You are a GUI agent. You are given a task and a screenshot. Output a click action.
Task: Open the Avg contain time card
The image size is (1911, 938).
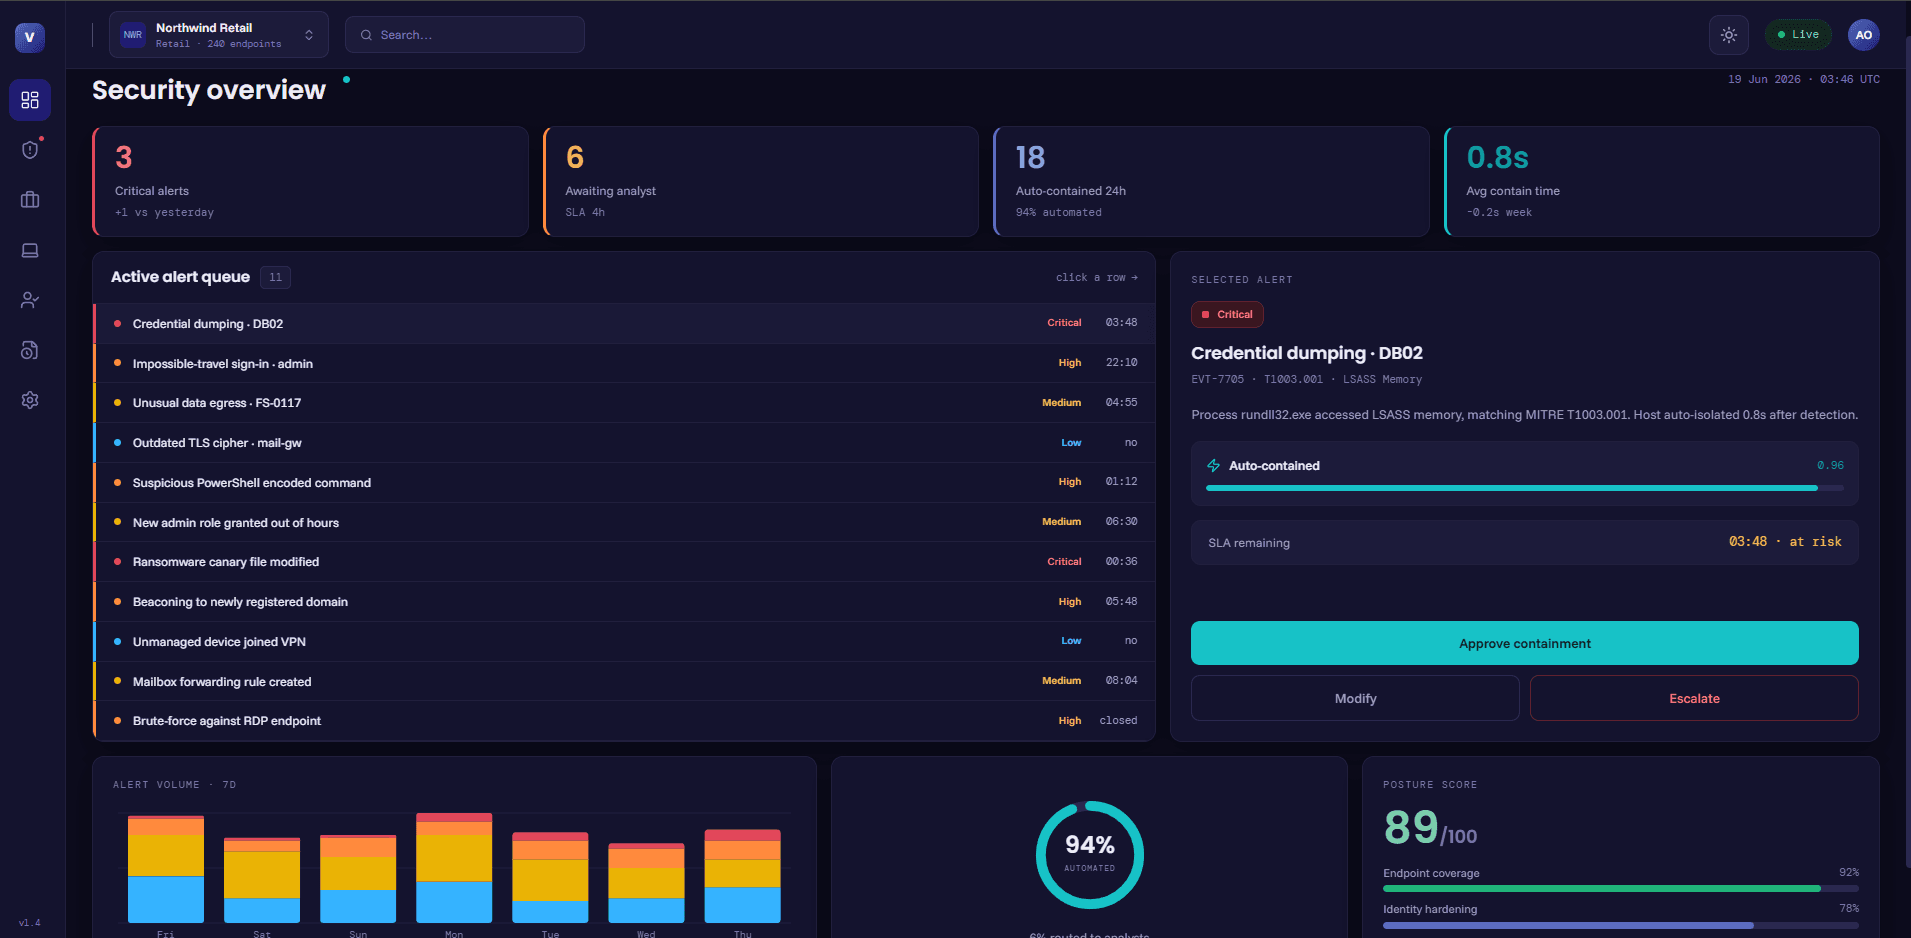pos(1662,181)
